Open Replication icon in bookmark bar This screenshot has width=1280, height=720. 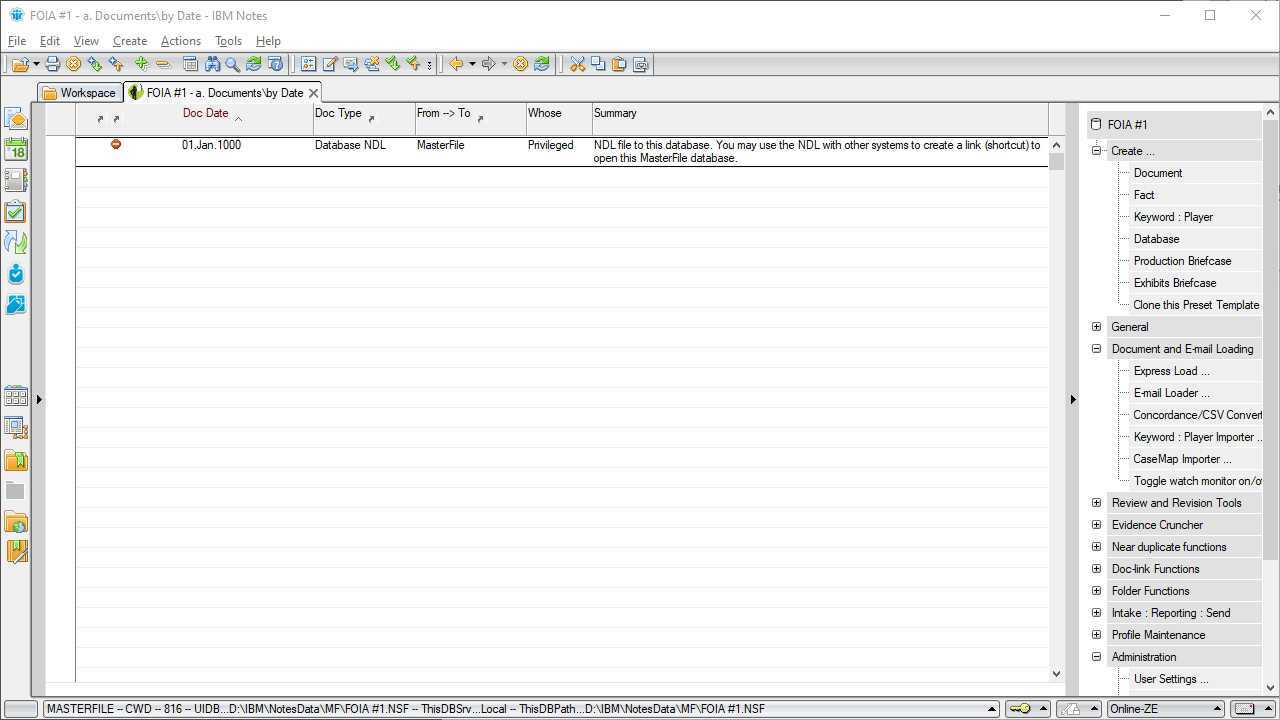click(x=16, y=242)
